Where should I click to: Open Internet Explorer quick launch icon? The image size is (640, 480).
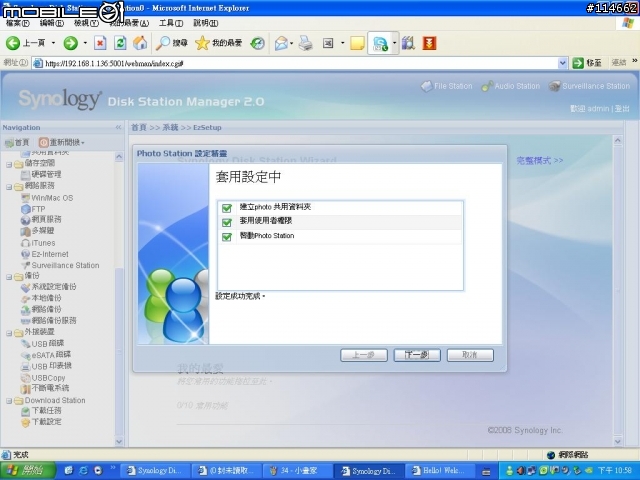83,471
